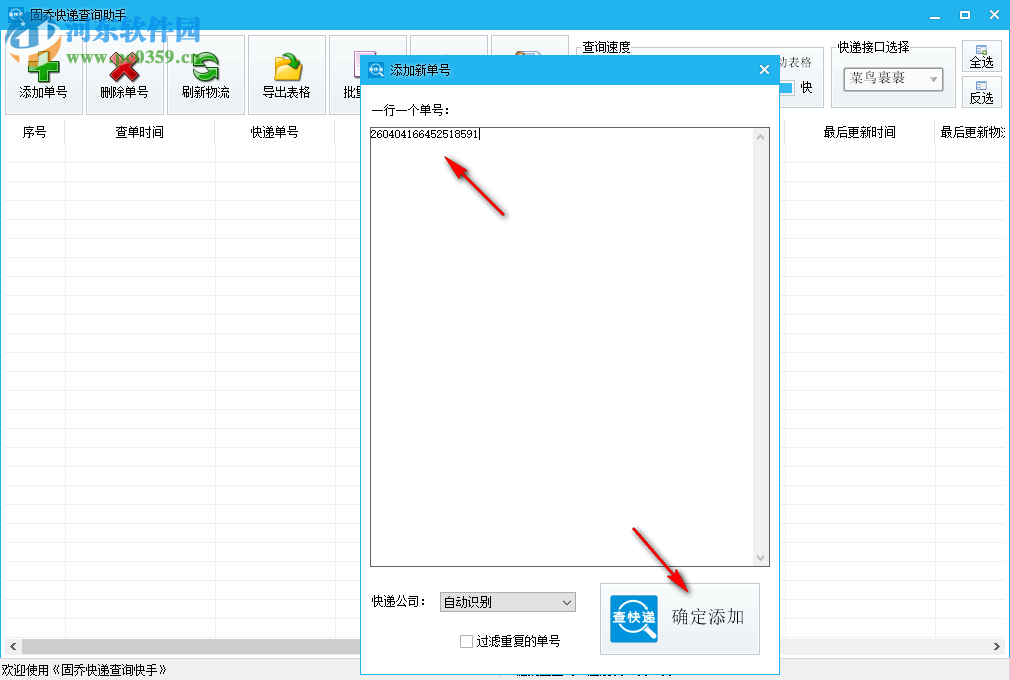
Task: Click the query speed slider near 快
Action: point(786,88)
